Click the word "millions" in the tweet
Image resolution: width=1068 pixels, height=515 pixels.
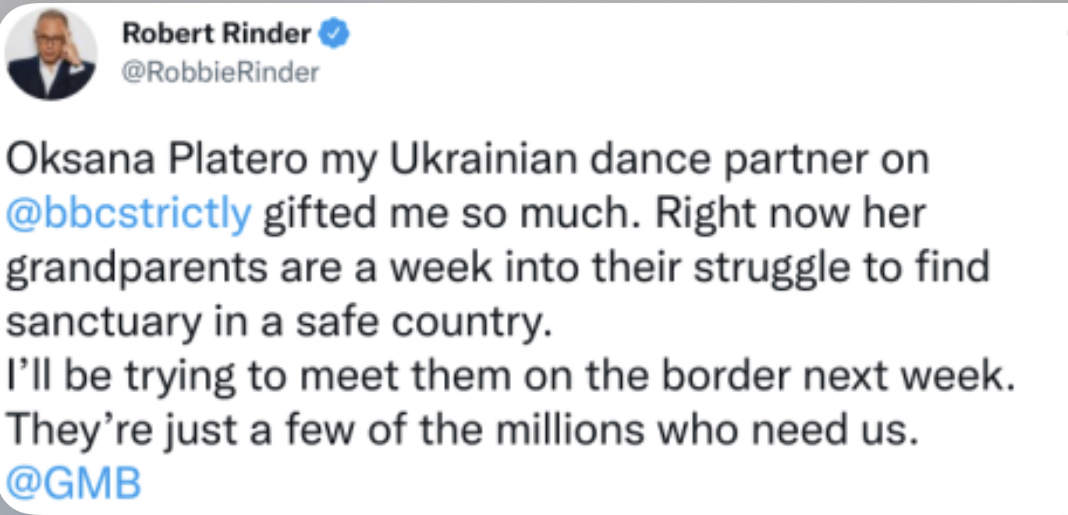576,430
